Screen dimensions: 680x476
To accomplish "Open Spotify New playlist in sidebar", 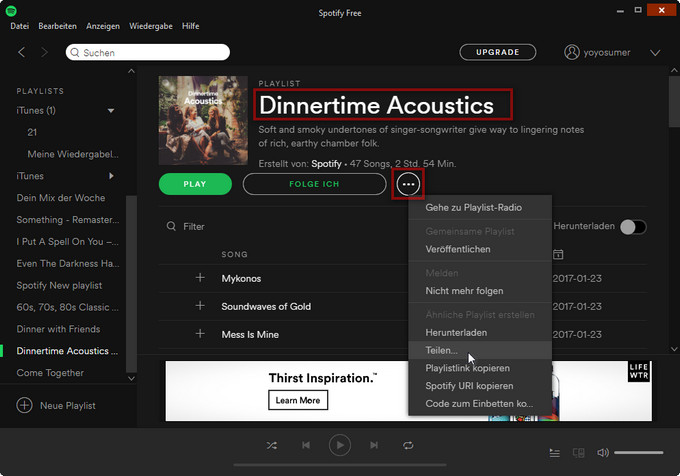I will point(59,285).
